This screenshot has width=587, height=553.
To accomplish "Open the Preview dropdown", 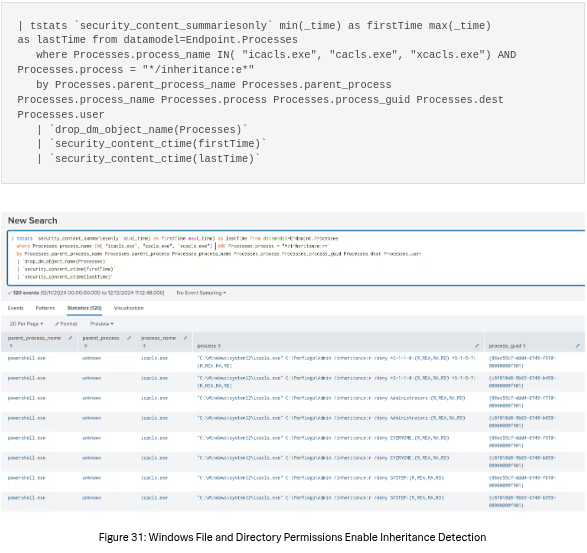I will point(101,323).
